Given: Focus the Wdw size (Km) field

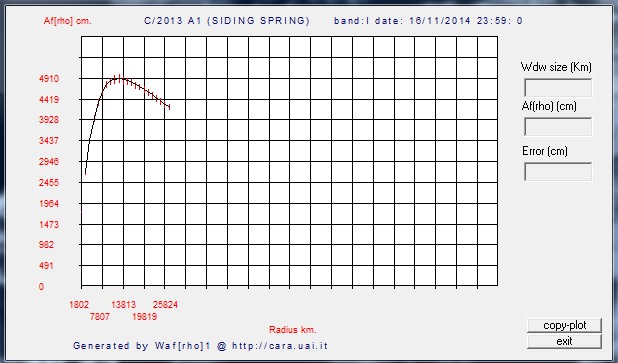Looking at the screenshot, I should (x=558, y=88).
